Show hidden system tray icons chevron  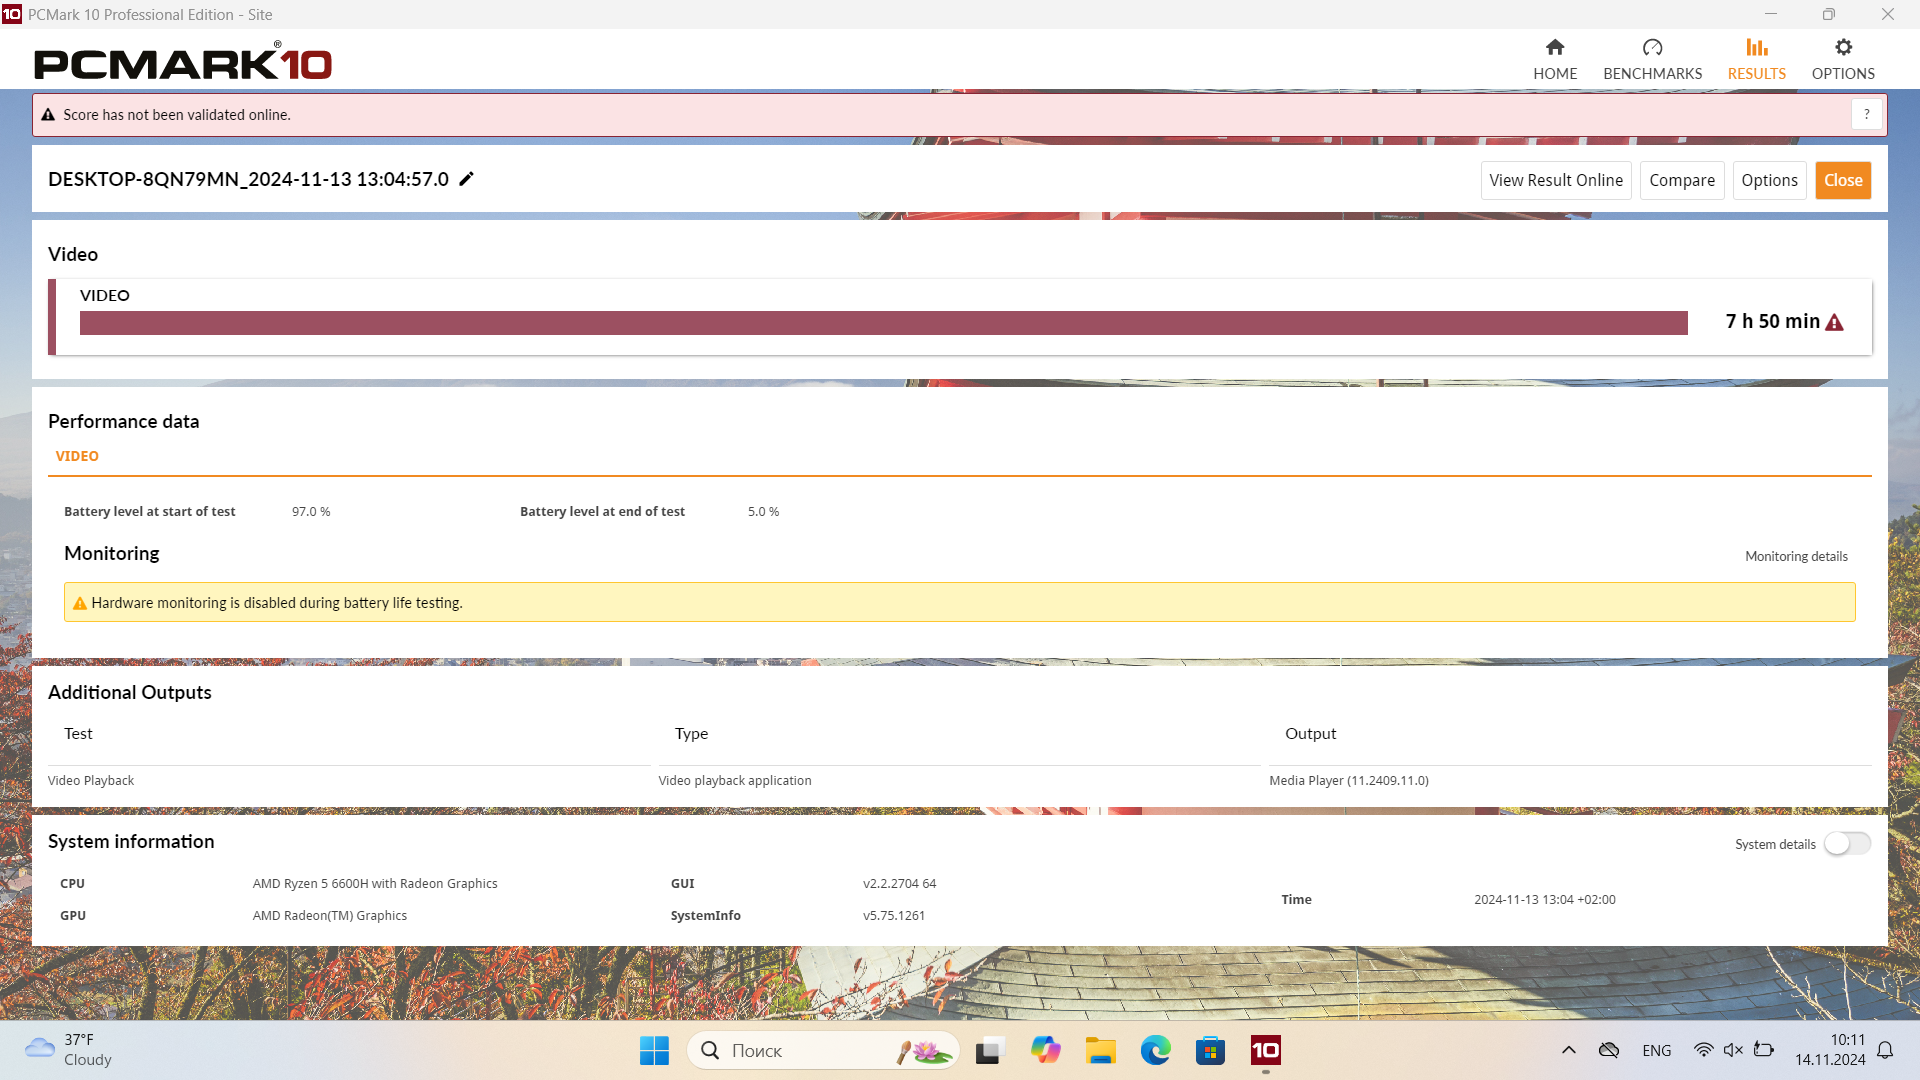(1568, 1050)
